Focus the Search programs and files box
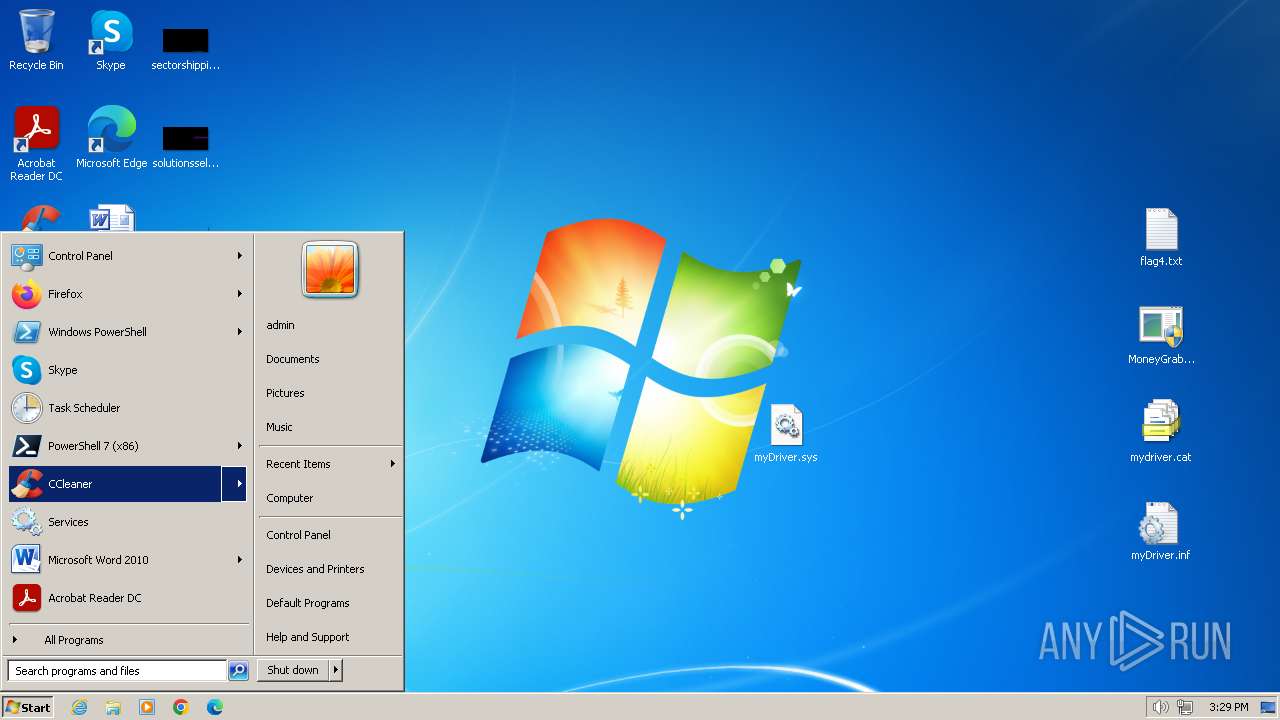 (117, 671)
